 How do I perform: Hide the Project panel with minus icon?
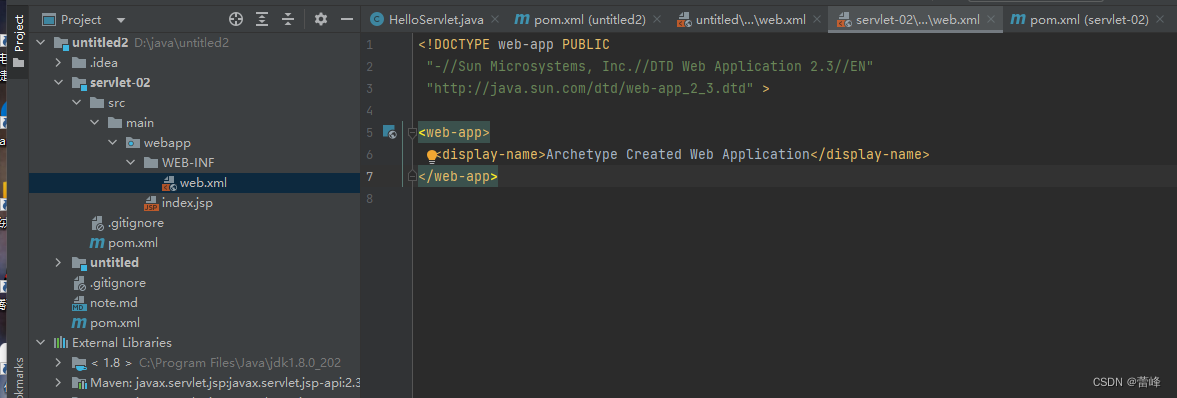[346, 20]
